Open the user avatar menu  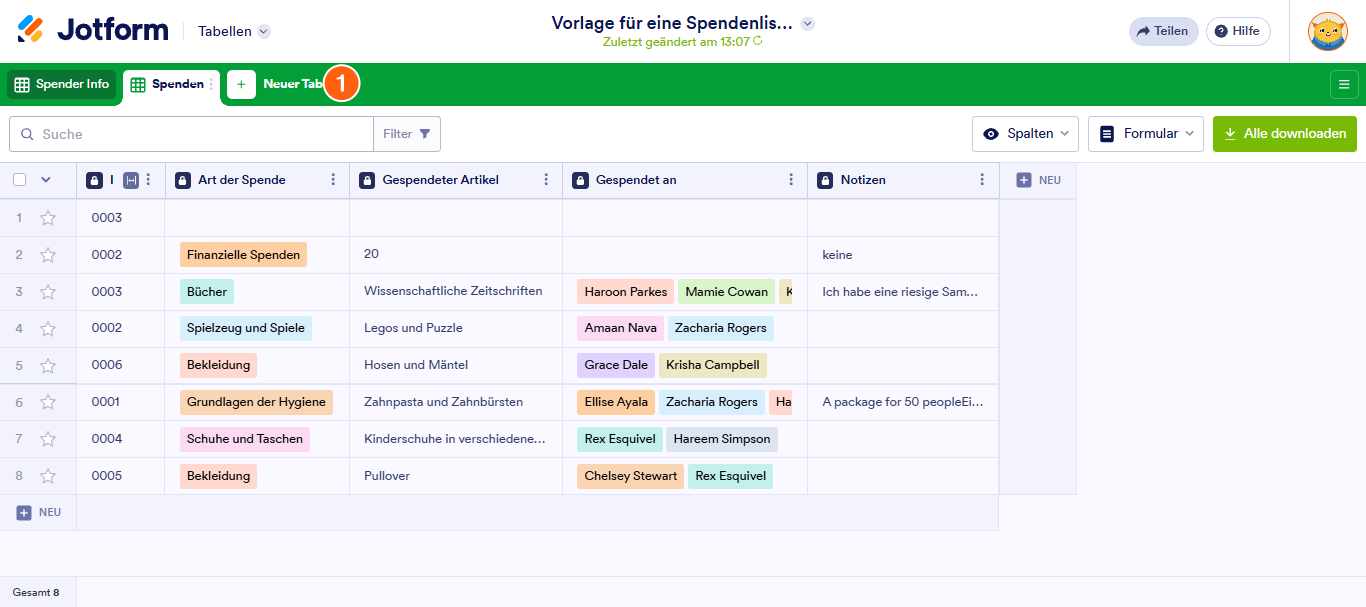[1328, 31]
